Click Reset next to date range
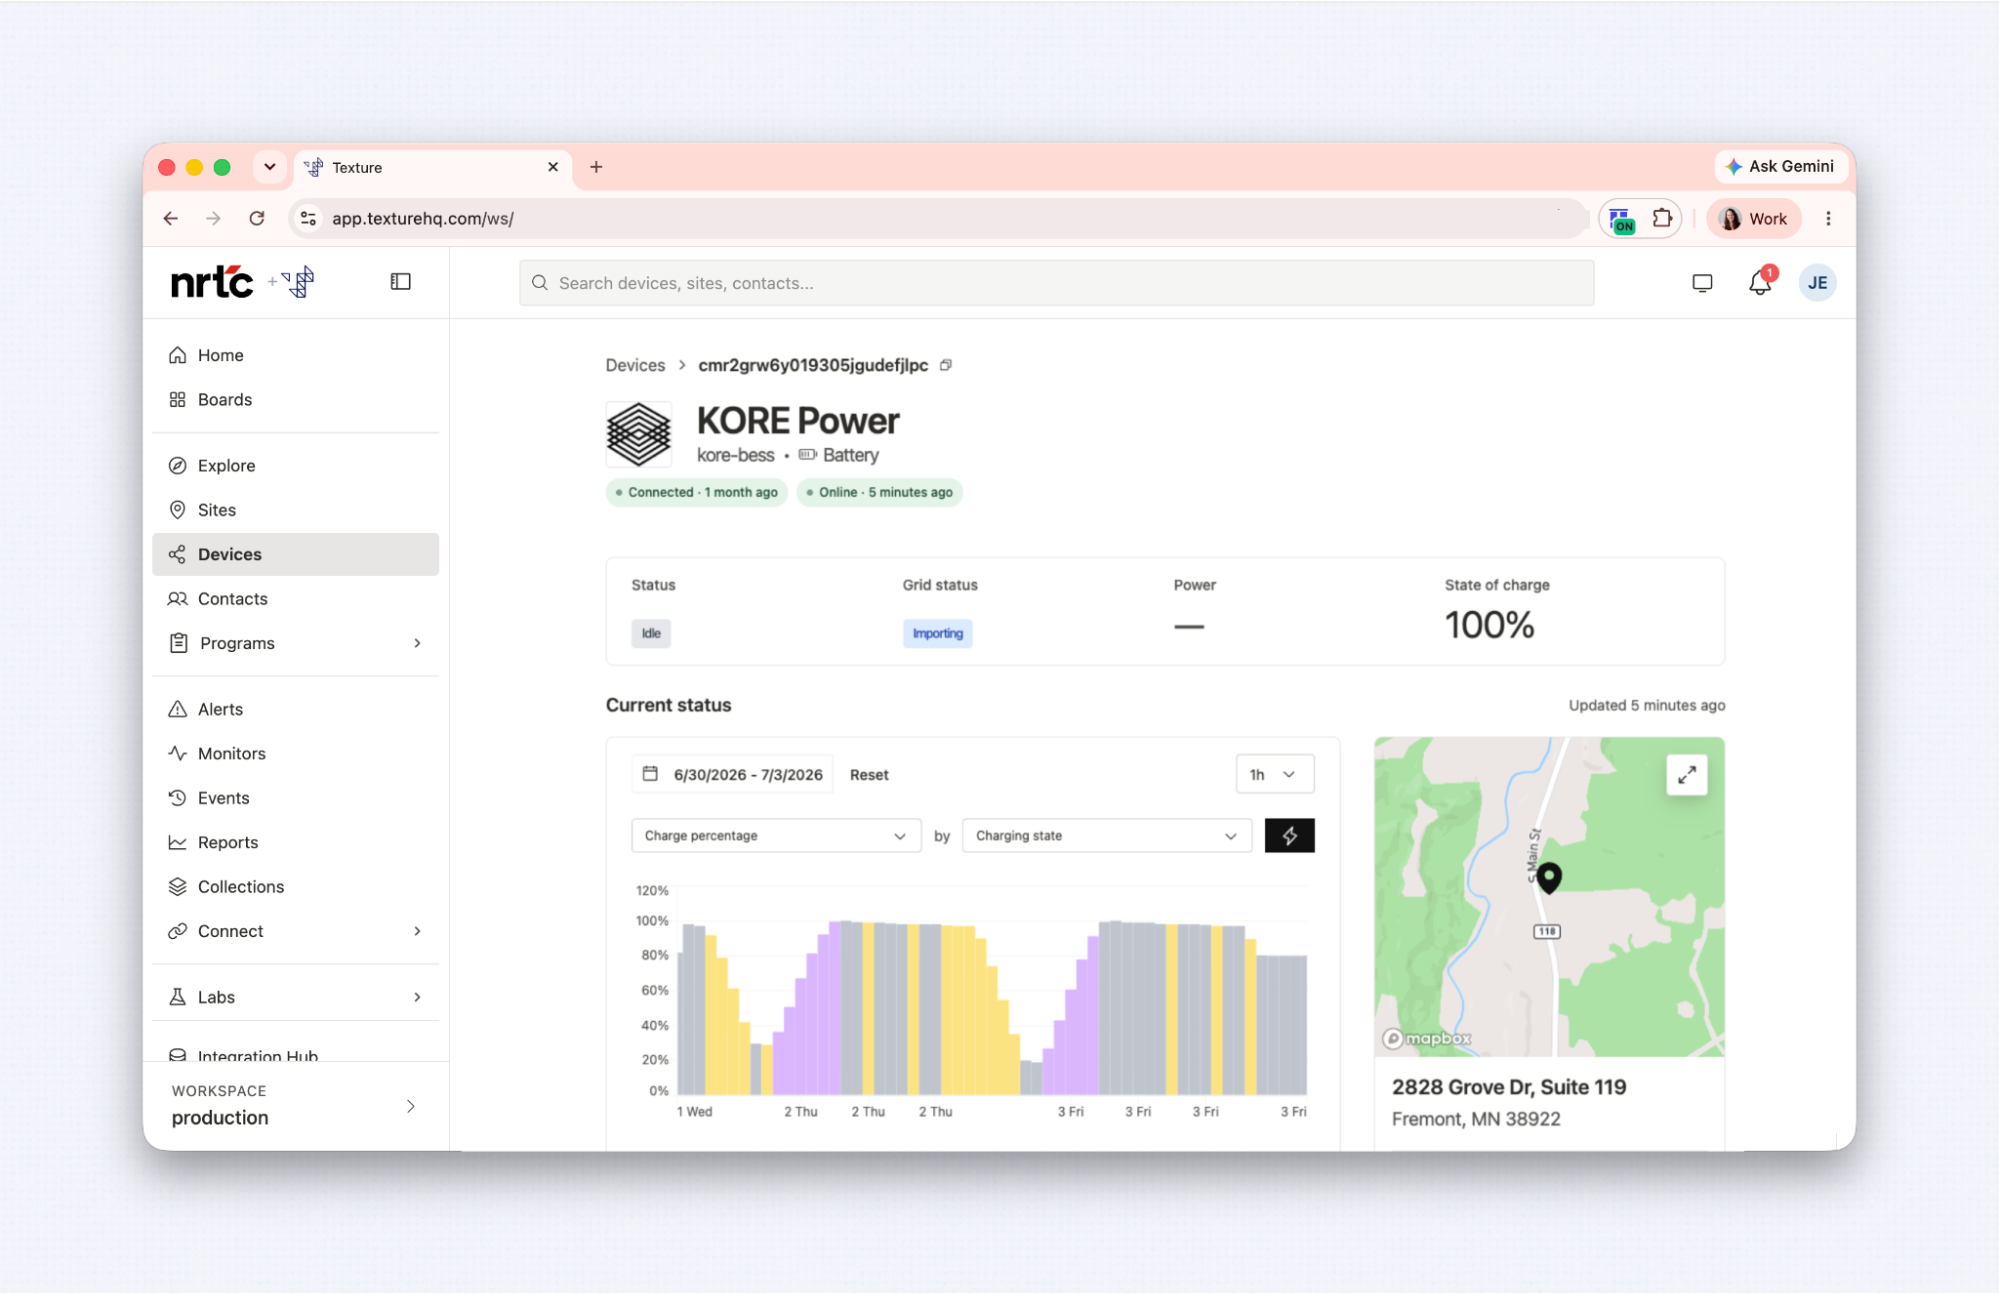 (869, 775)
